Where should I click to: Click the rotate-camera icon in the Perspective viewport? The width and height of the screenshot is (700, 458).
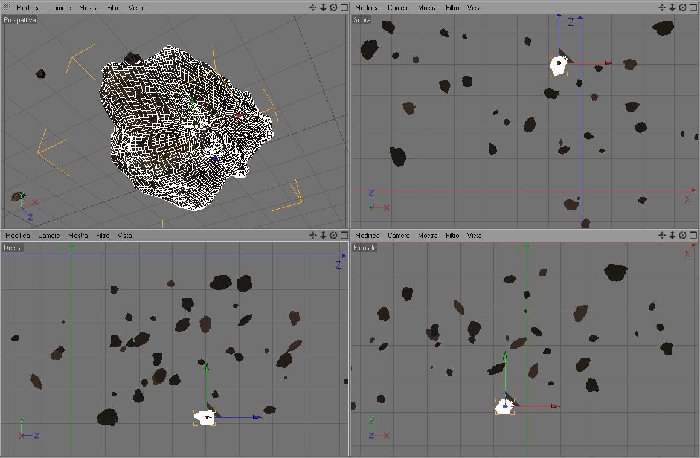[333, 7]
